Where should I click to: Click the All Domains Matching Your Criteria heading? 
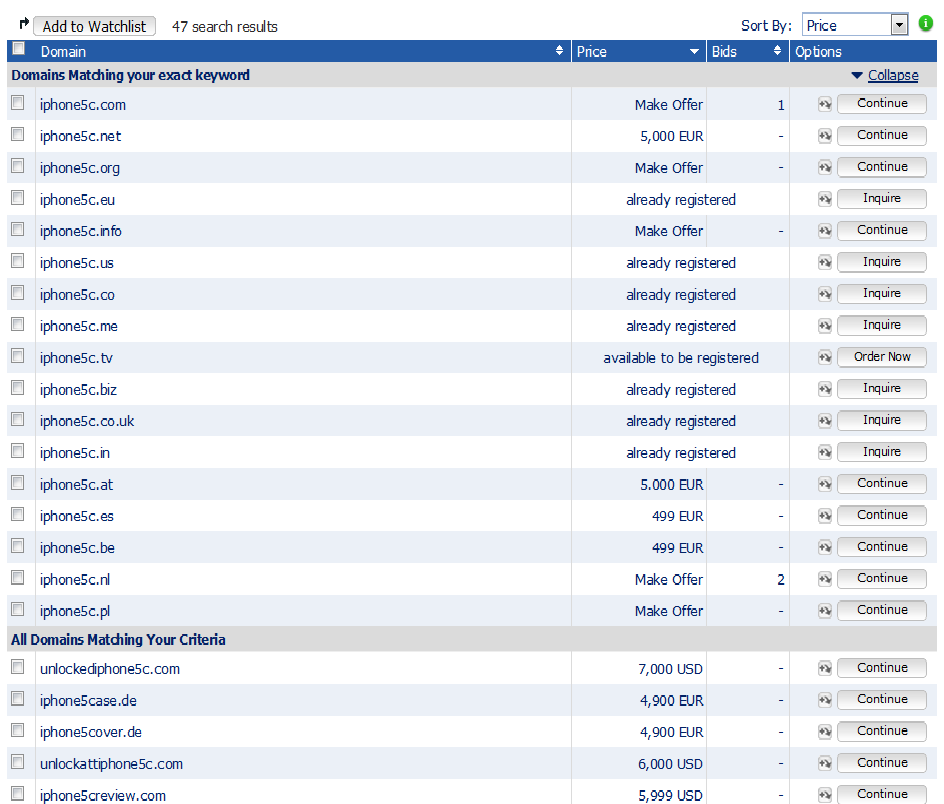[x=118, y=640]
